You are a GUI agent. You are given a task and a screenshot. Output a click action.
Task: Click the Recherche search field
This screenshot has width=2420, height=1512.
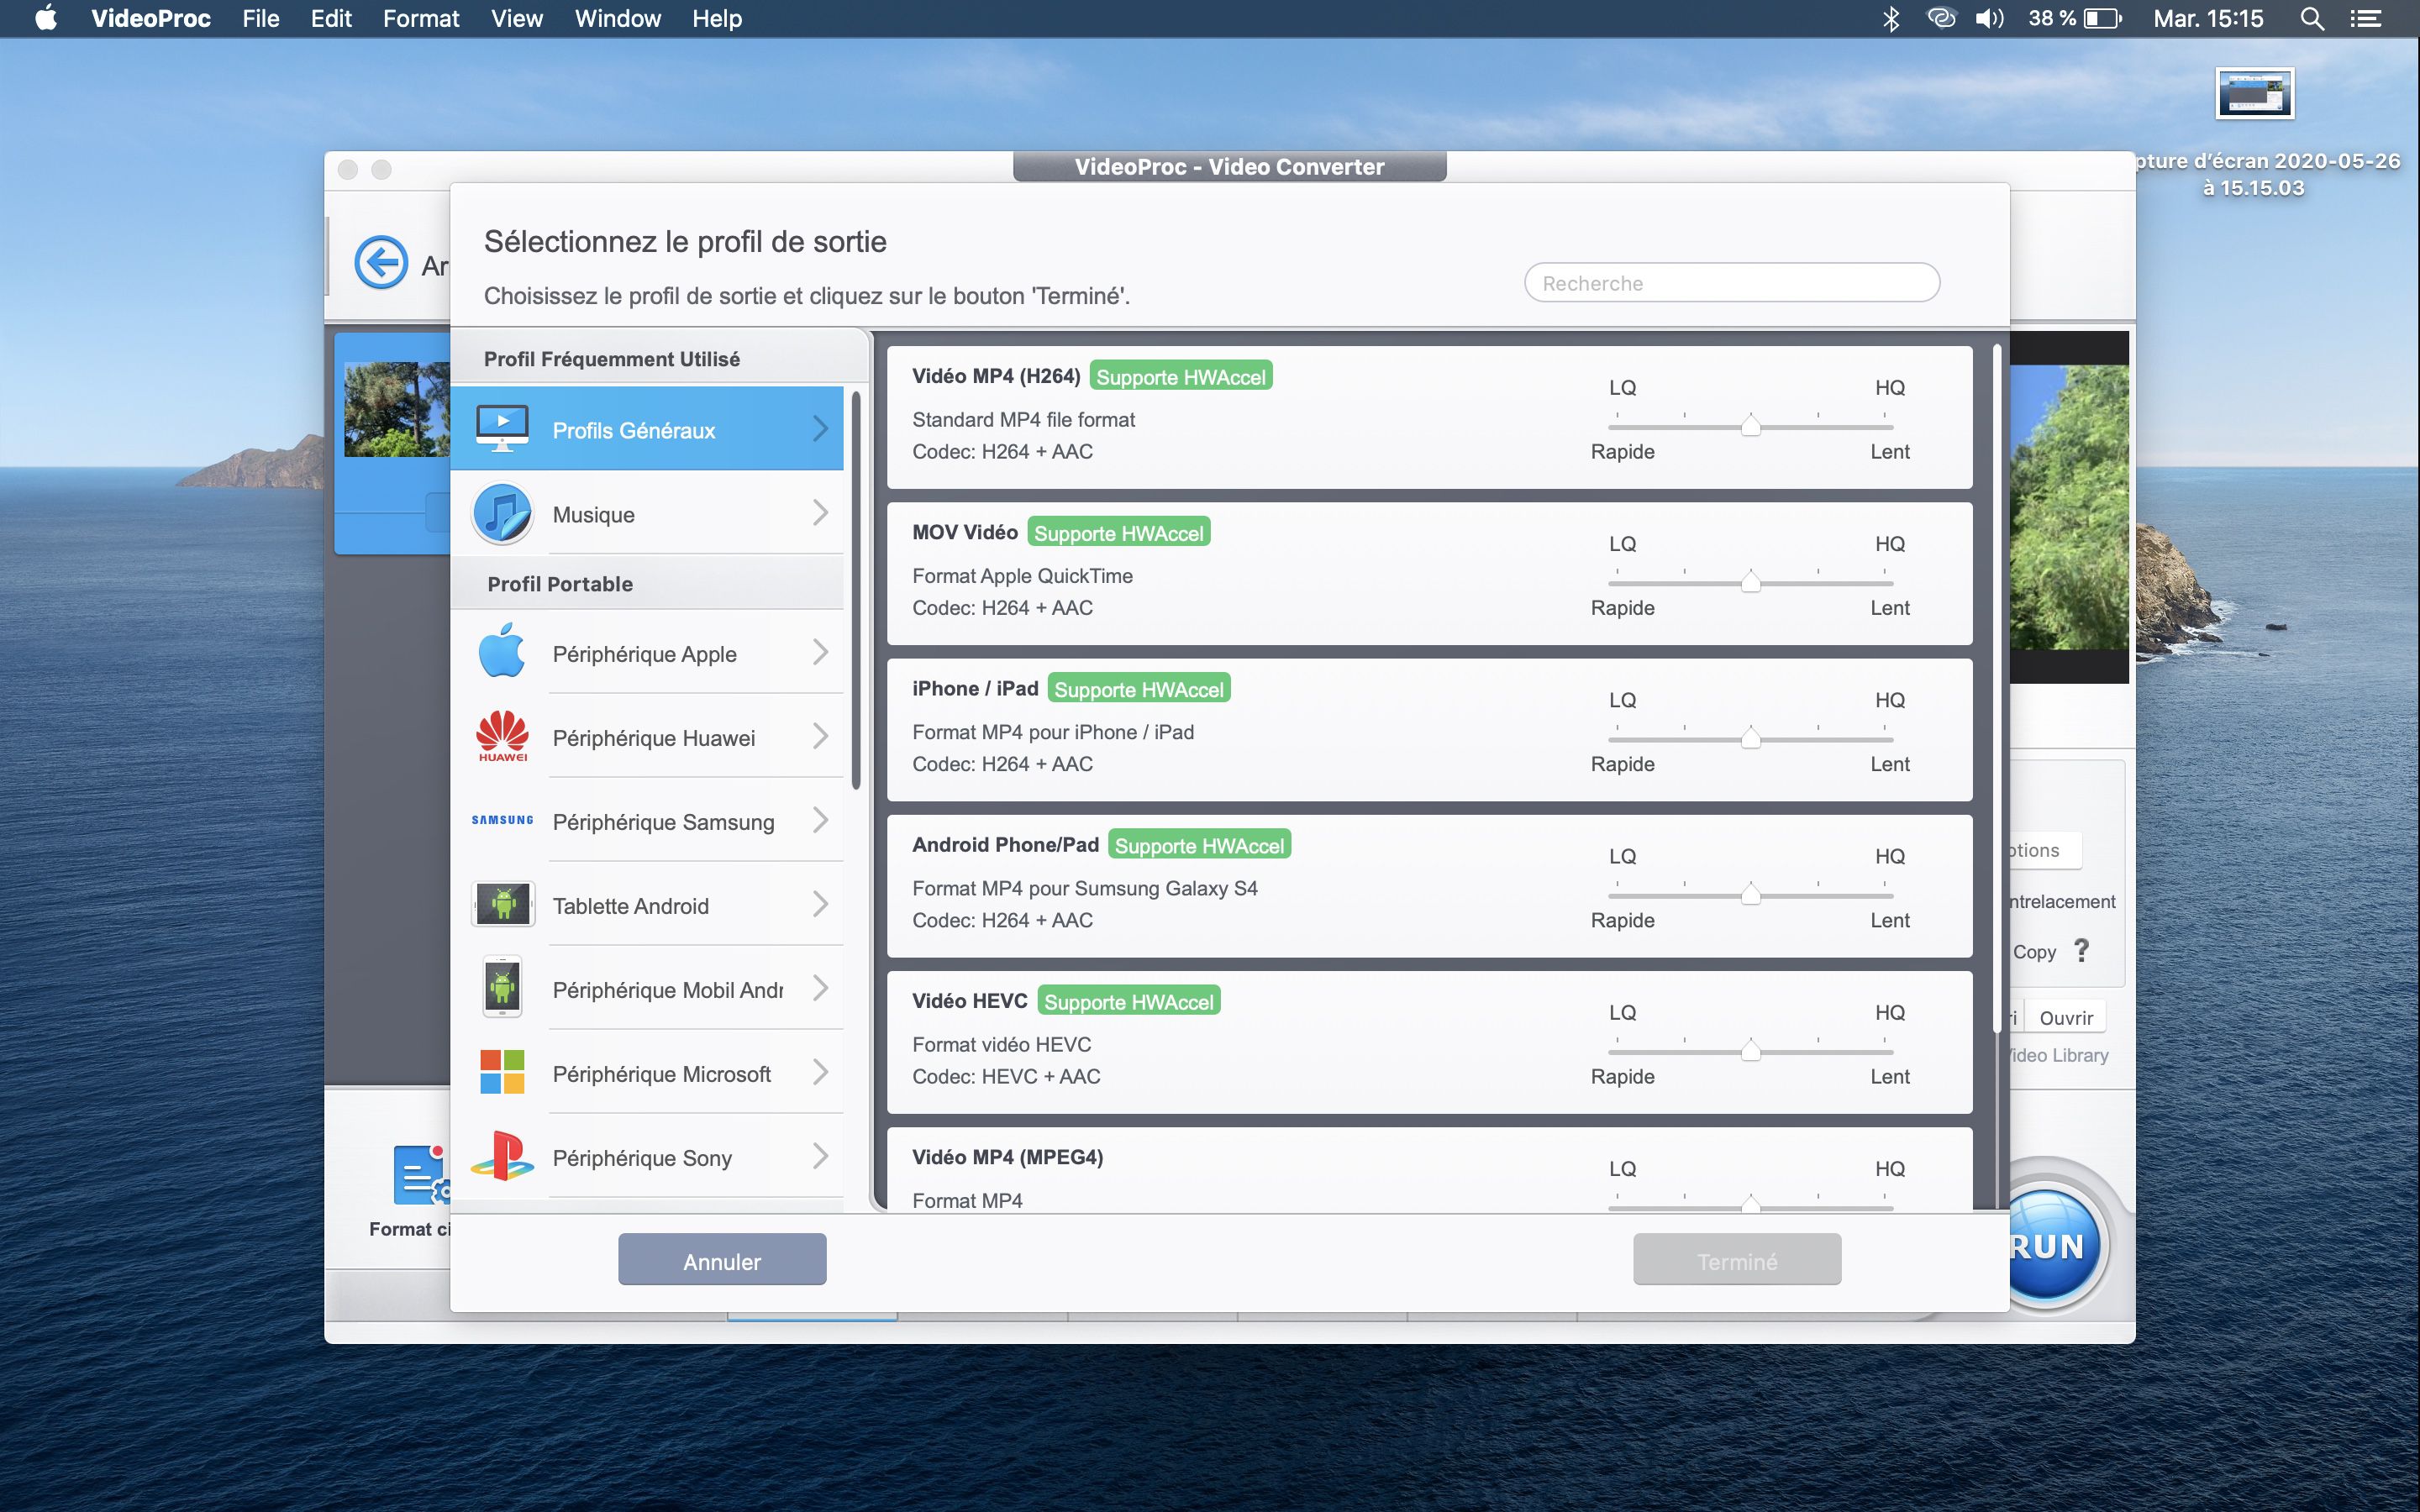click(1732, 283)
